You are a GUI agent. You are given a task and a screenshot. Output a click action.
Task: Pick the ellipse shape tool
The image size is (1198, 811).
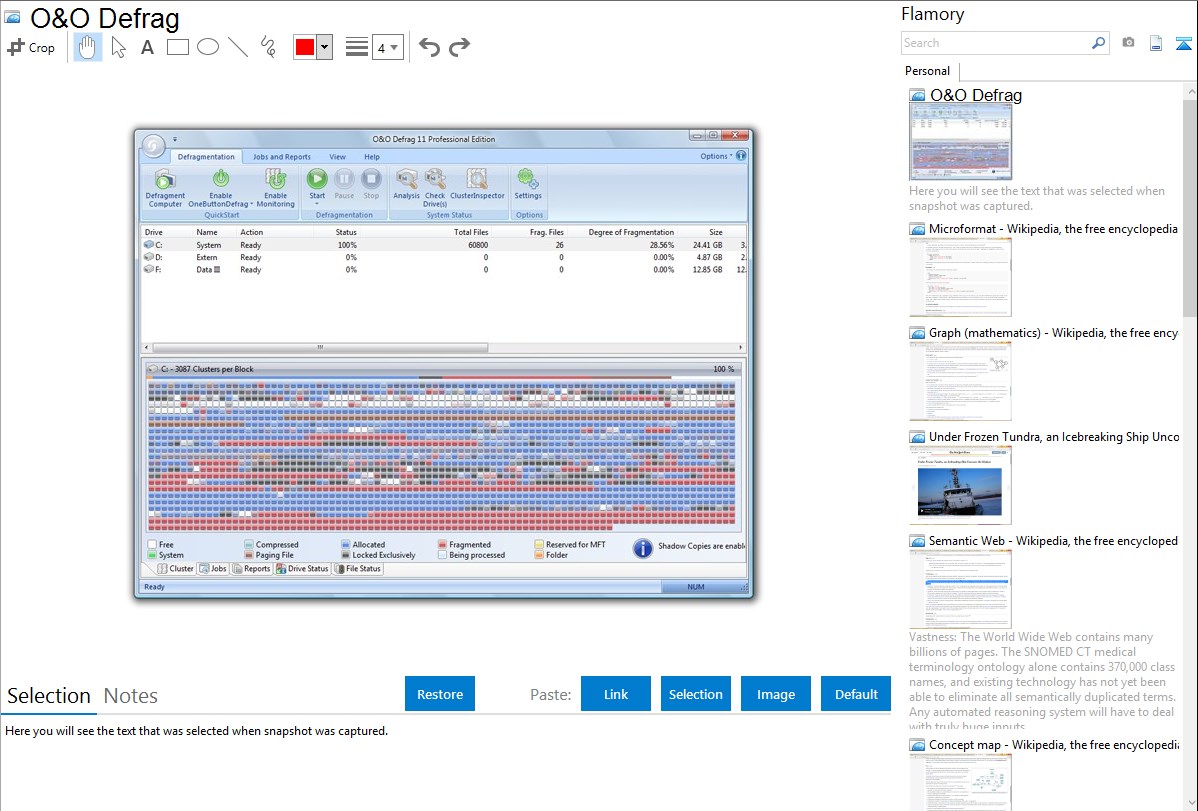(x=208, y=47)
